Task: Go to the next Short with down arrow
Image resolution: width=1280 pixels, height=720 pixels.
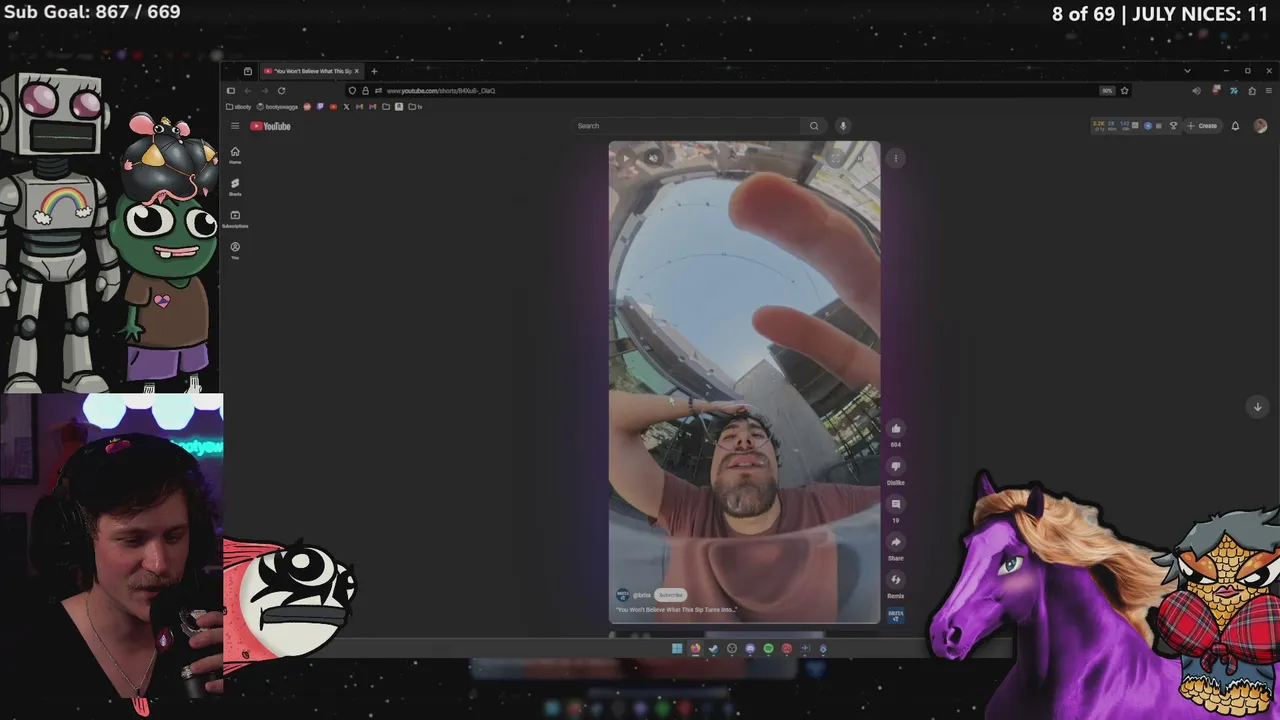Action: 1258,406
